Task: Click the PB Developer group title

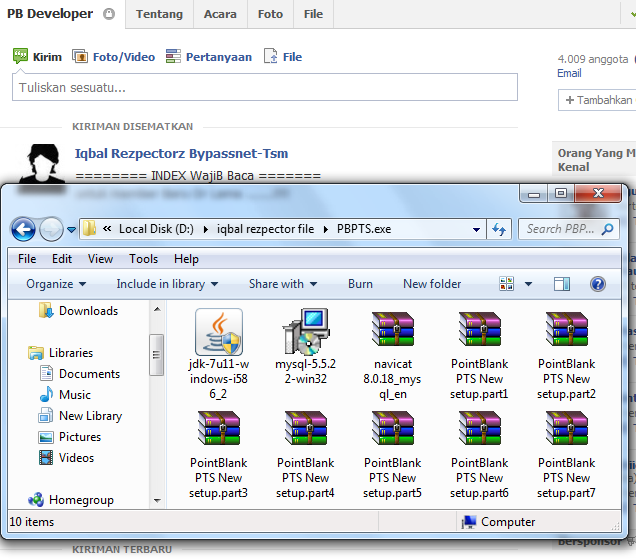Action: pos(50,14)
